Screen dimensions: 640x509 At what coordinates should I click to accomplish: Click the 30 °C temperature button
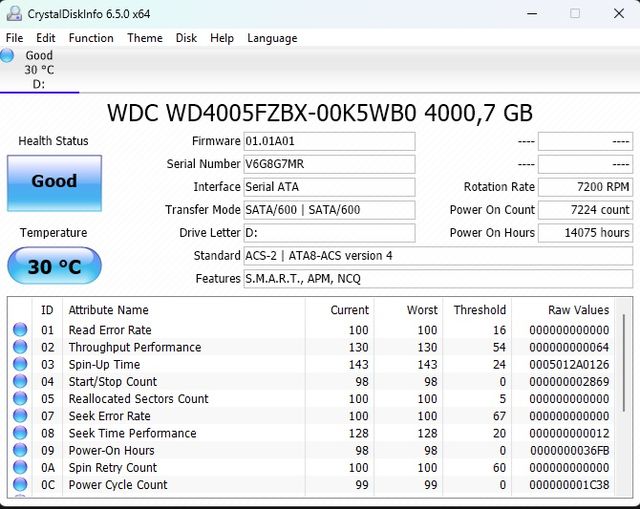(x=54, y=266)
